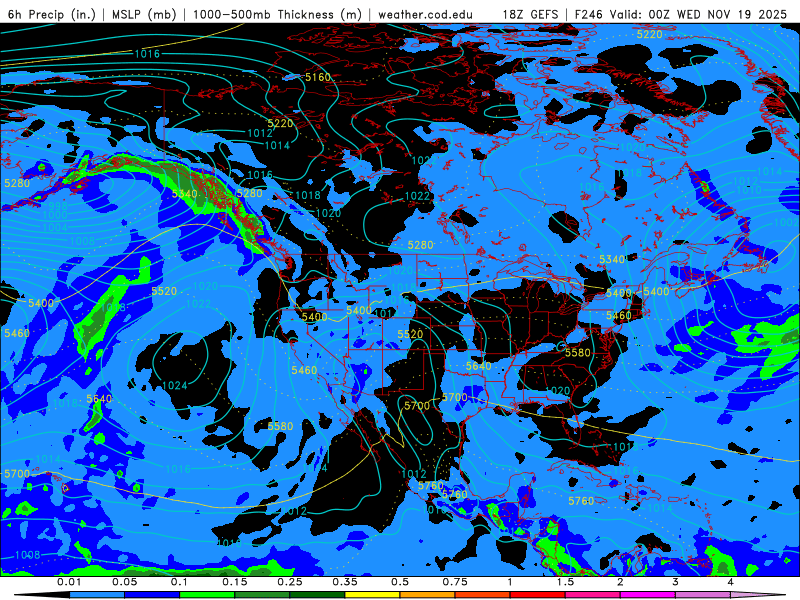Pick the light blue 0.01–0.05 legend swatch
This screenshot has height=600, width=800.
coord(97,595)
